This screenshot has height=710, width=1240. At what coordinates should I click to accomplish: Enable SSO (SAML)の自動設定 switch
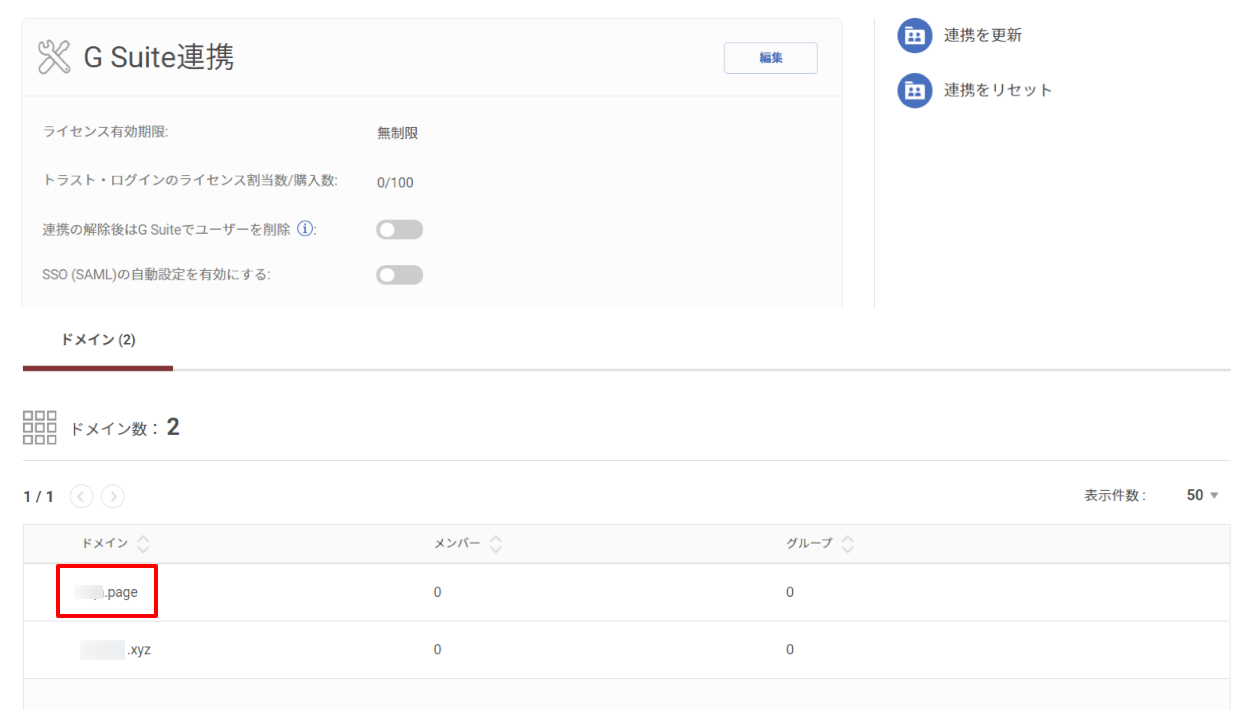coord(400,275)
